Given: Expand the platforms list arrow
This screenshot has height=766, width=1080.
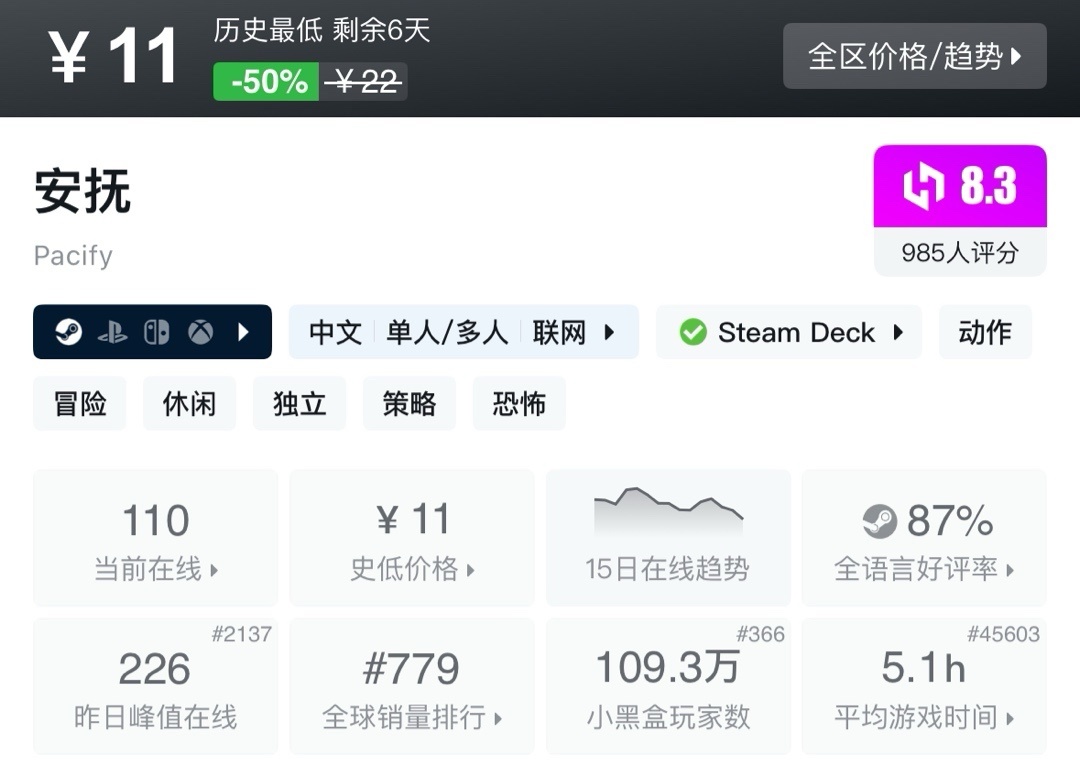Looking at the screenshot, I should [x=243, y=332].
